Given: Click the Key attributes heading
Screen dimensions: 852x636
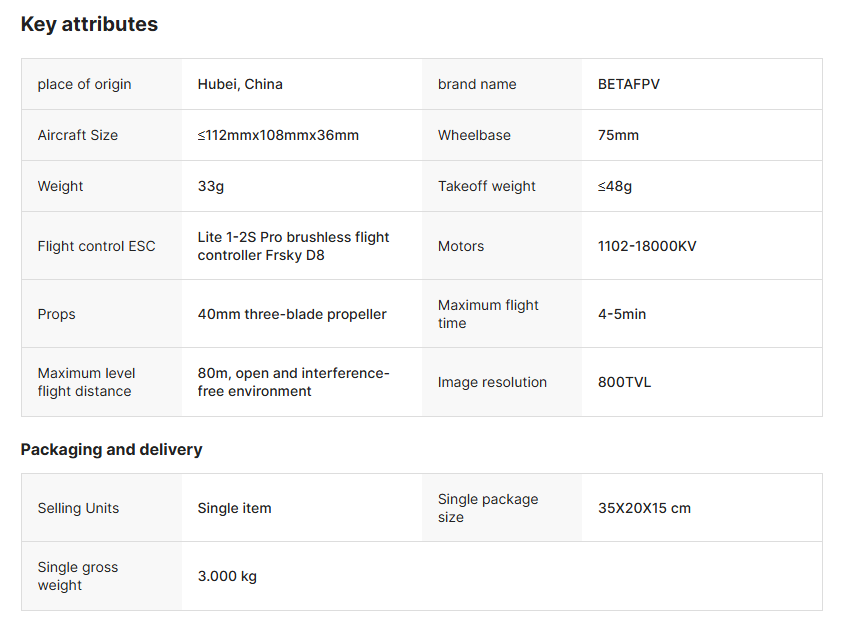Looking at the screenshot, I should pyautogui.click(x=89, y=25).
